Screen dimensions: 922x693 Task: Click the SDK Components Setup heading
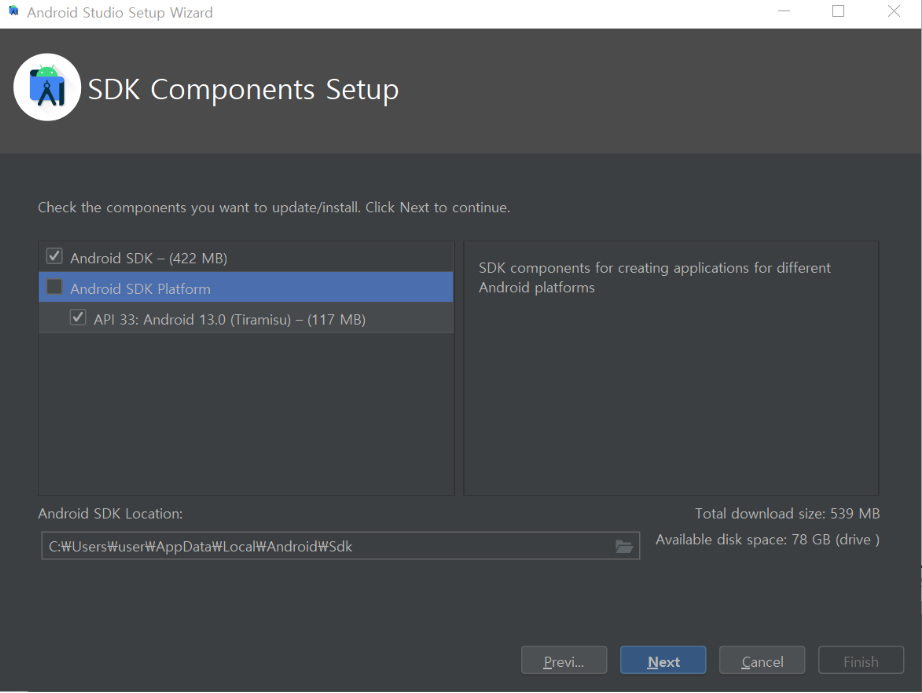click(x=243, y=90)
